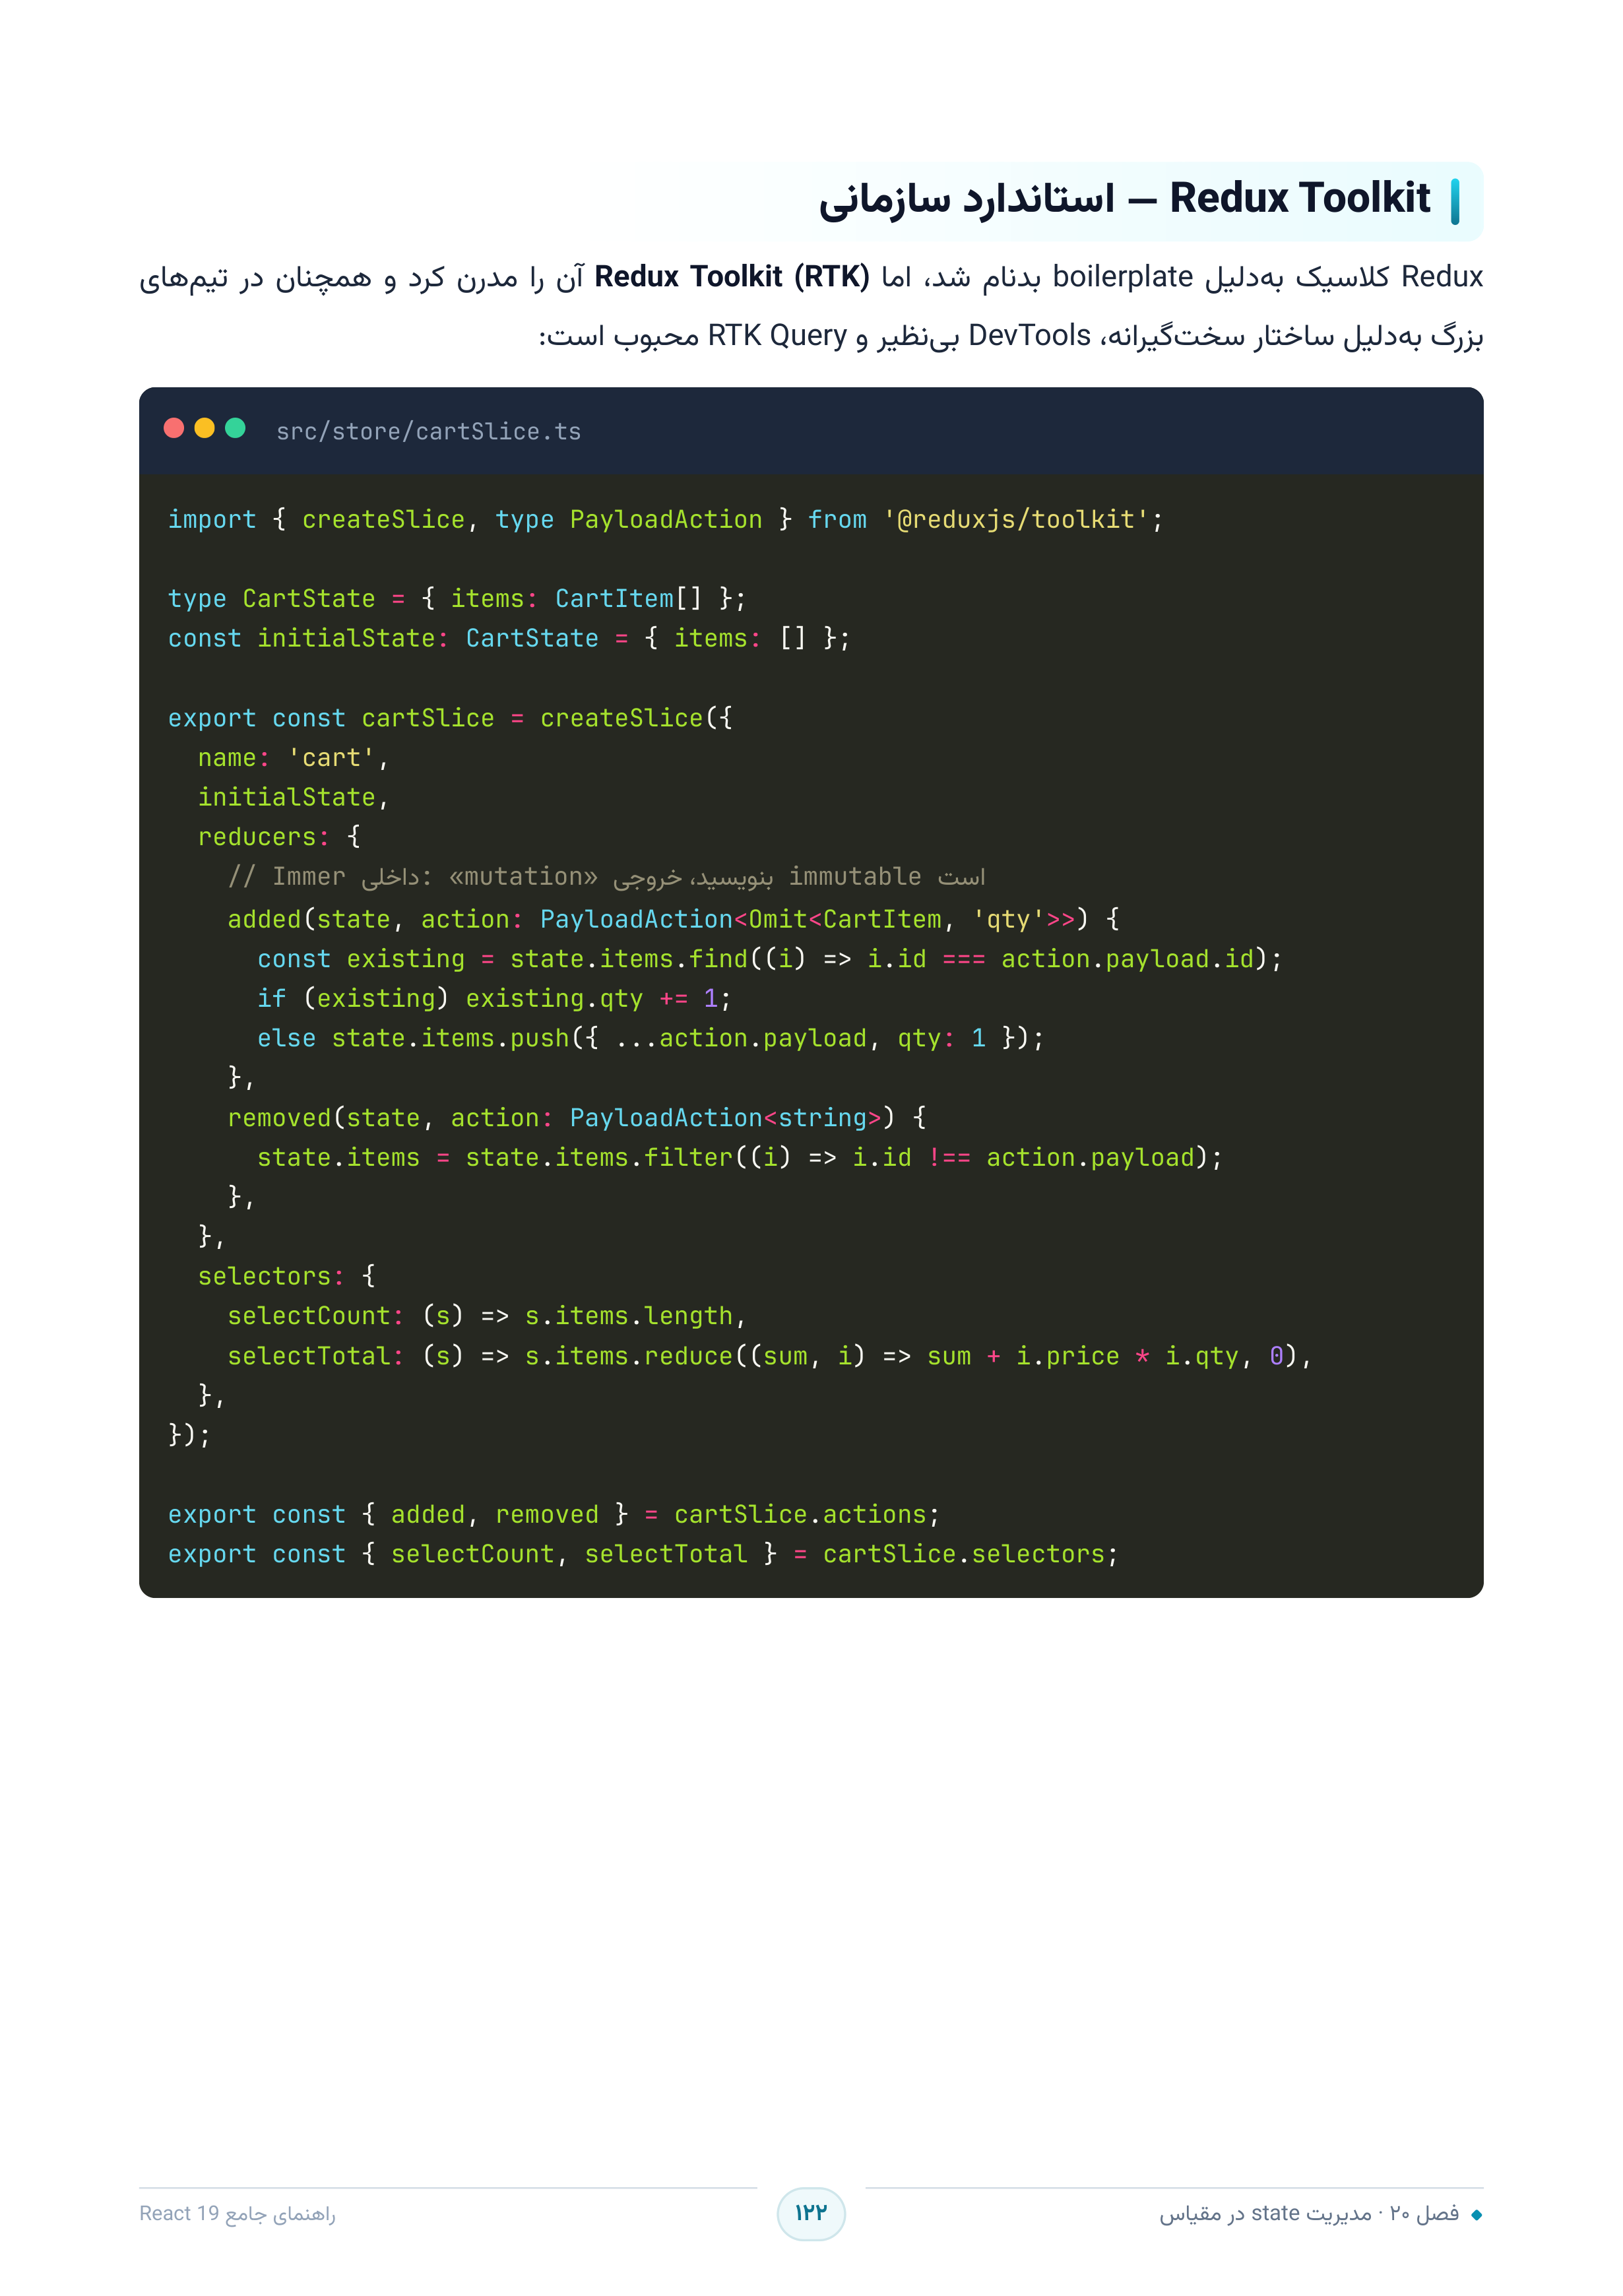
Task: Click the if (existing) existing.qty line
Action: pos(495,999)
